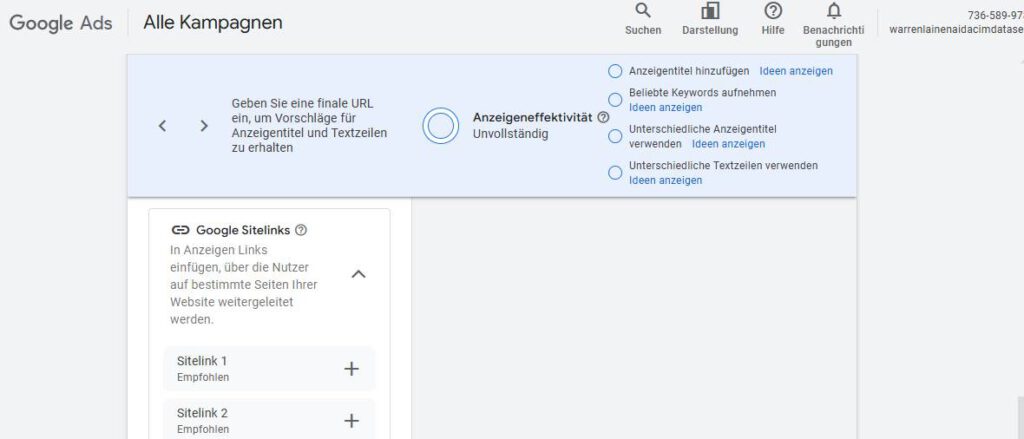1024x439 pixels.
Task: Click help icon next to Anzeigeneffektivität
Action: point(603,118)
